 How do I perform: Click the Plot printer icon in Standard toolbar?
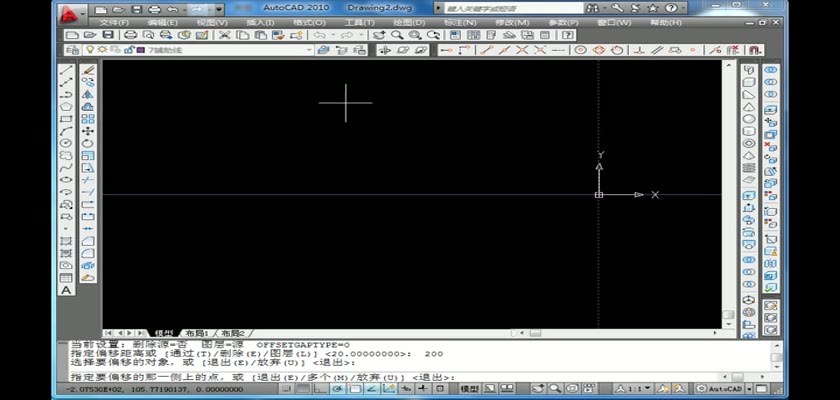pyautogui.click(x=130, y=35)
